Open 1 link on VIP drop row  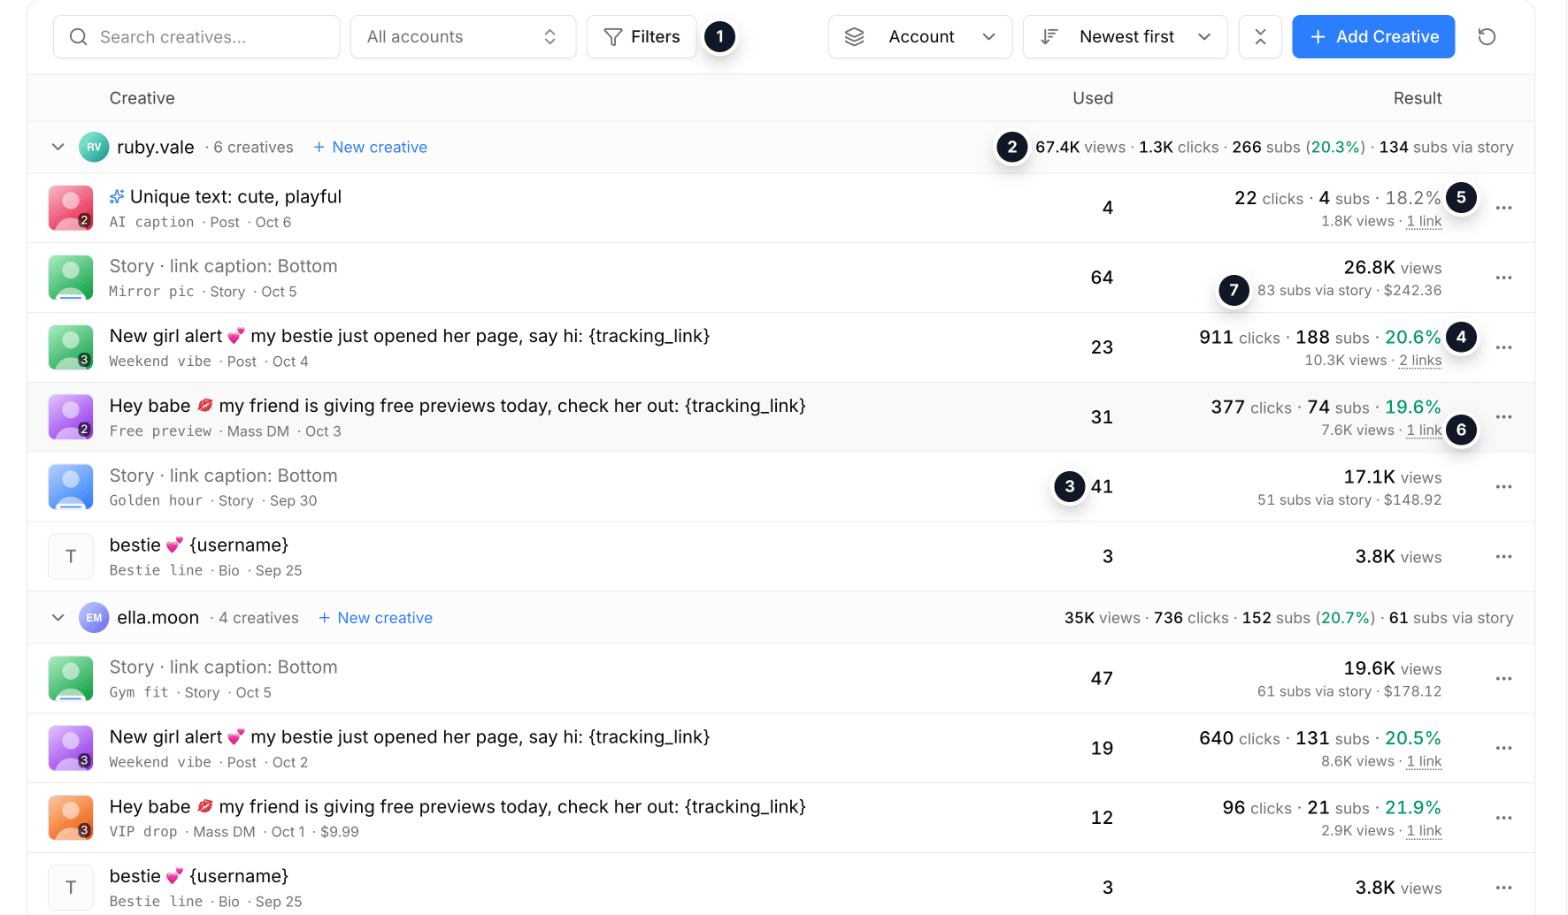[x=1424, y=831]
